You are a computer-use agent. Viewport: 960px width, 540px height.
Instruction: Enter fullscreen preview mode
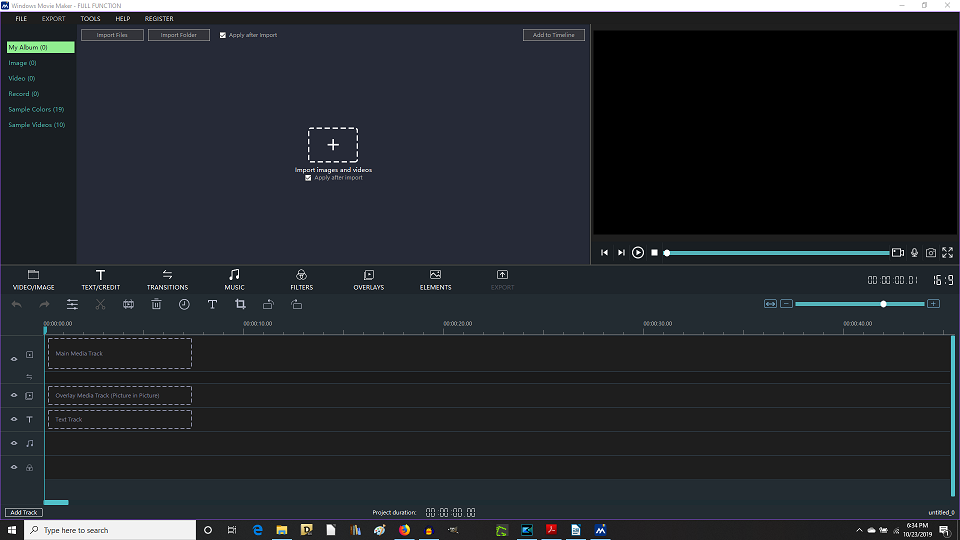click(948, 252)
